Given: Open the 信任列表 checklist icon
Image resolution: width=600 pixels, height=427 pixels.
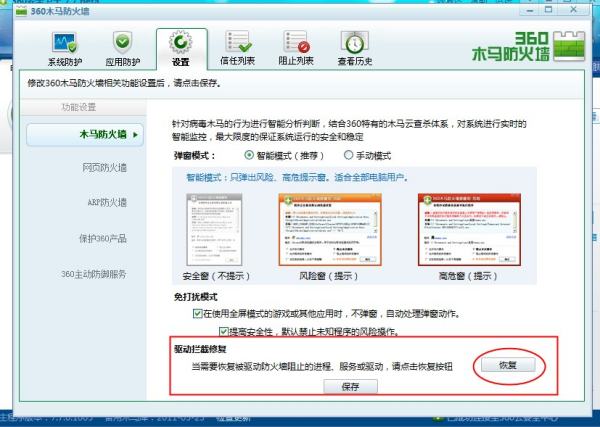Looking at the screenshot, I should click(x=238, y=42).
